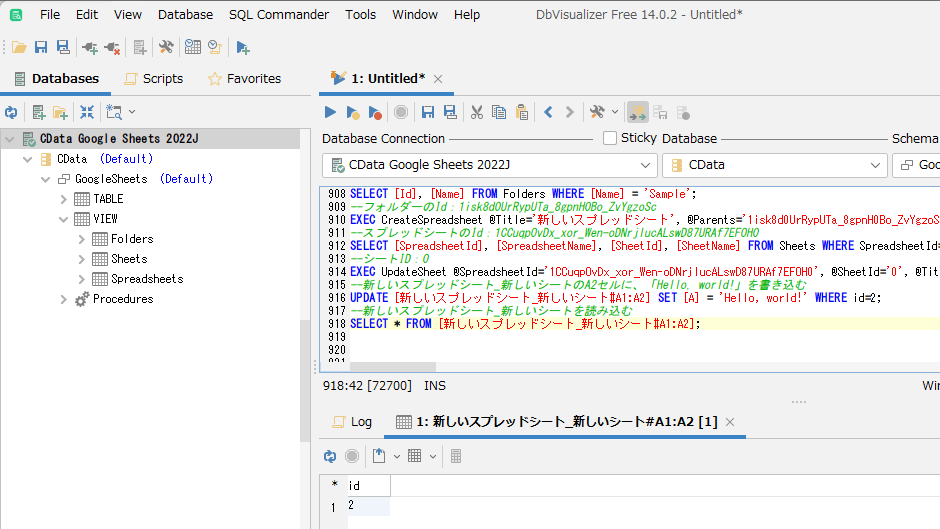This screenshot has height=529, width=940.
Task: Expand the TABLE node in the tree
Action: coord(64,199)
